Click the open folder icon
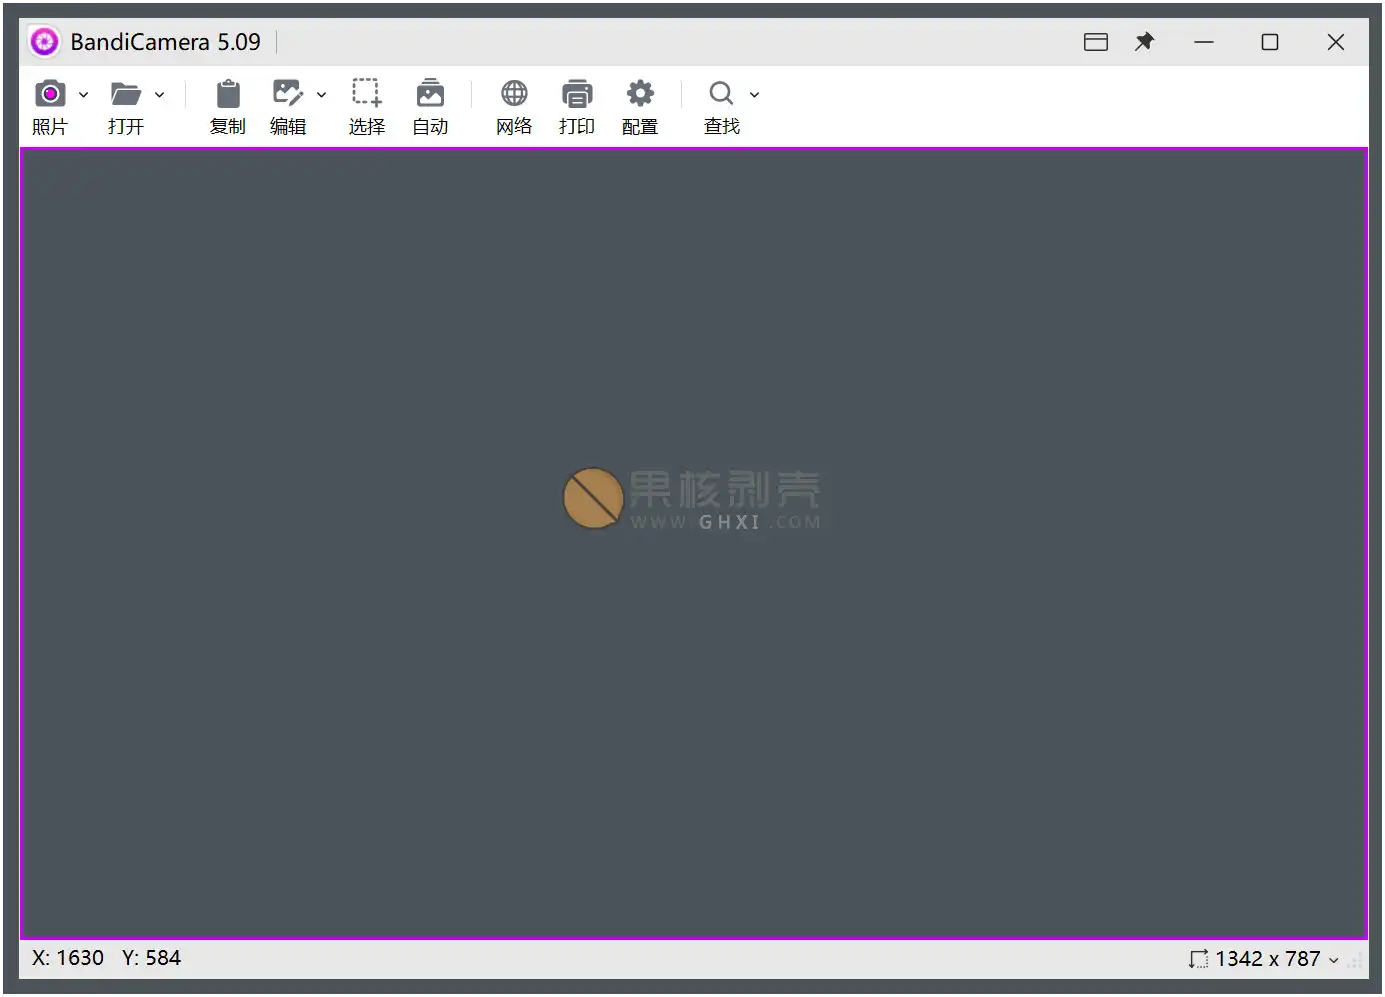The width and height of the screenshot is (1385, 997). pos(125,94)
